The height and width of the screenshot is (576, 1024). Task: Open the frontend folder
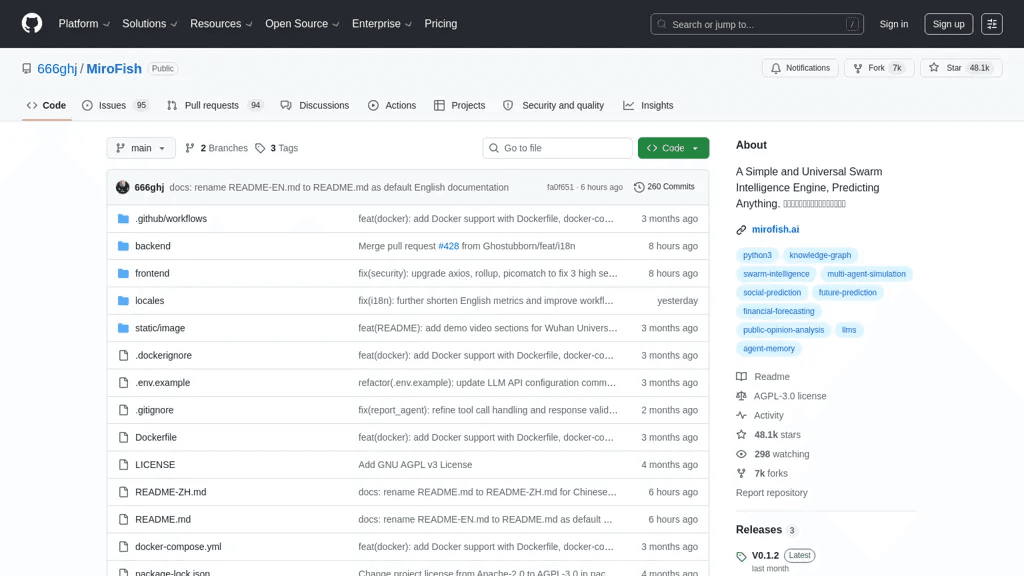[152, 274]
